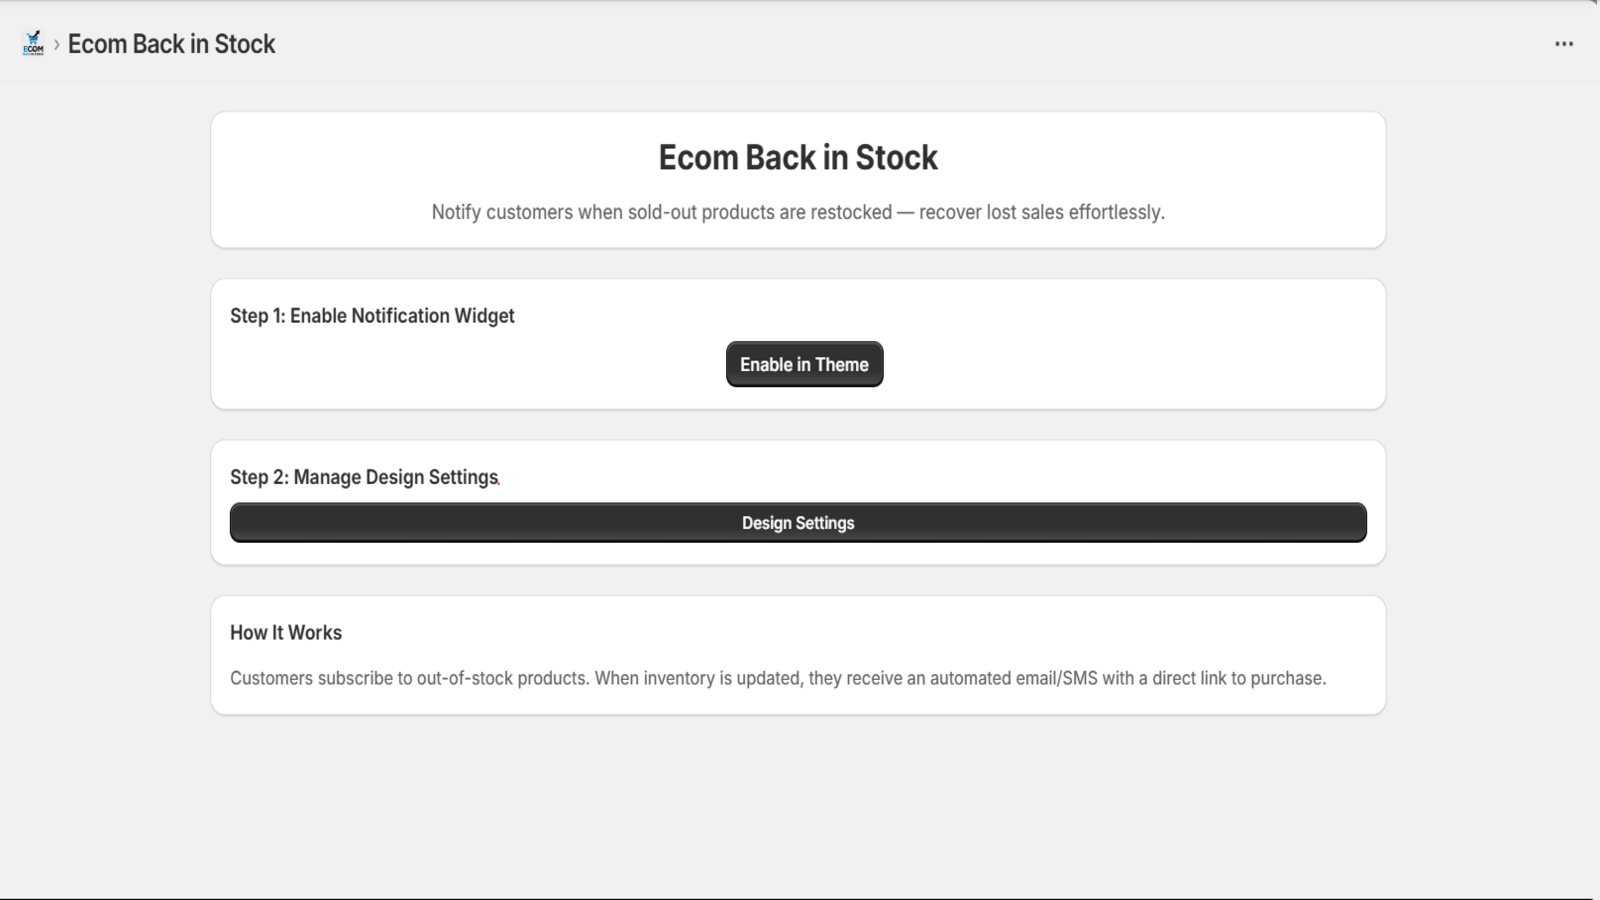The image size is (1600, 900).
Task: Click the em dash in the subtitle
Action: tap(906, 212)
